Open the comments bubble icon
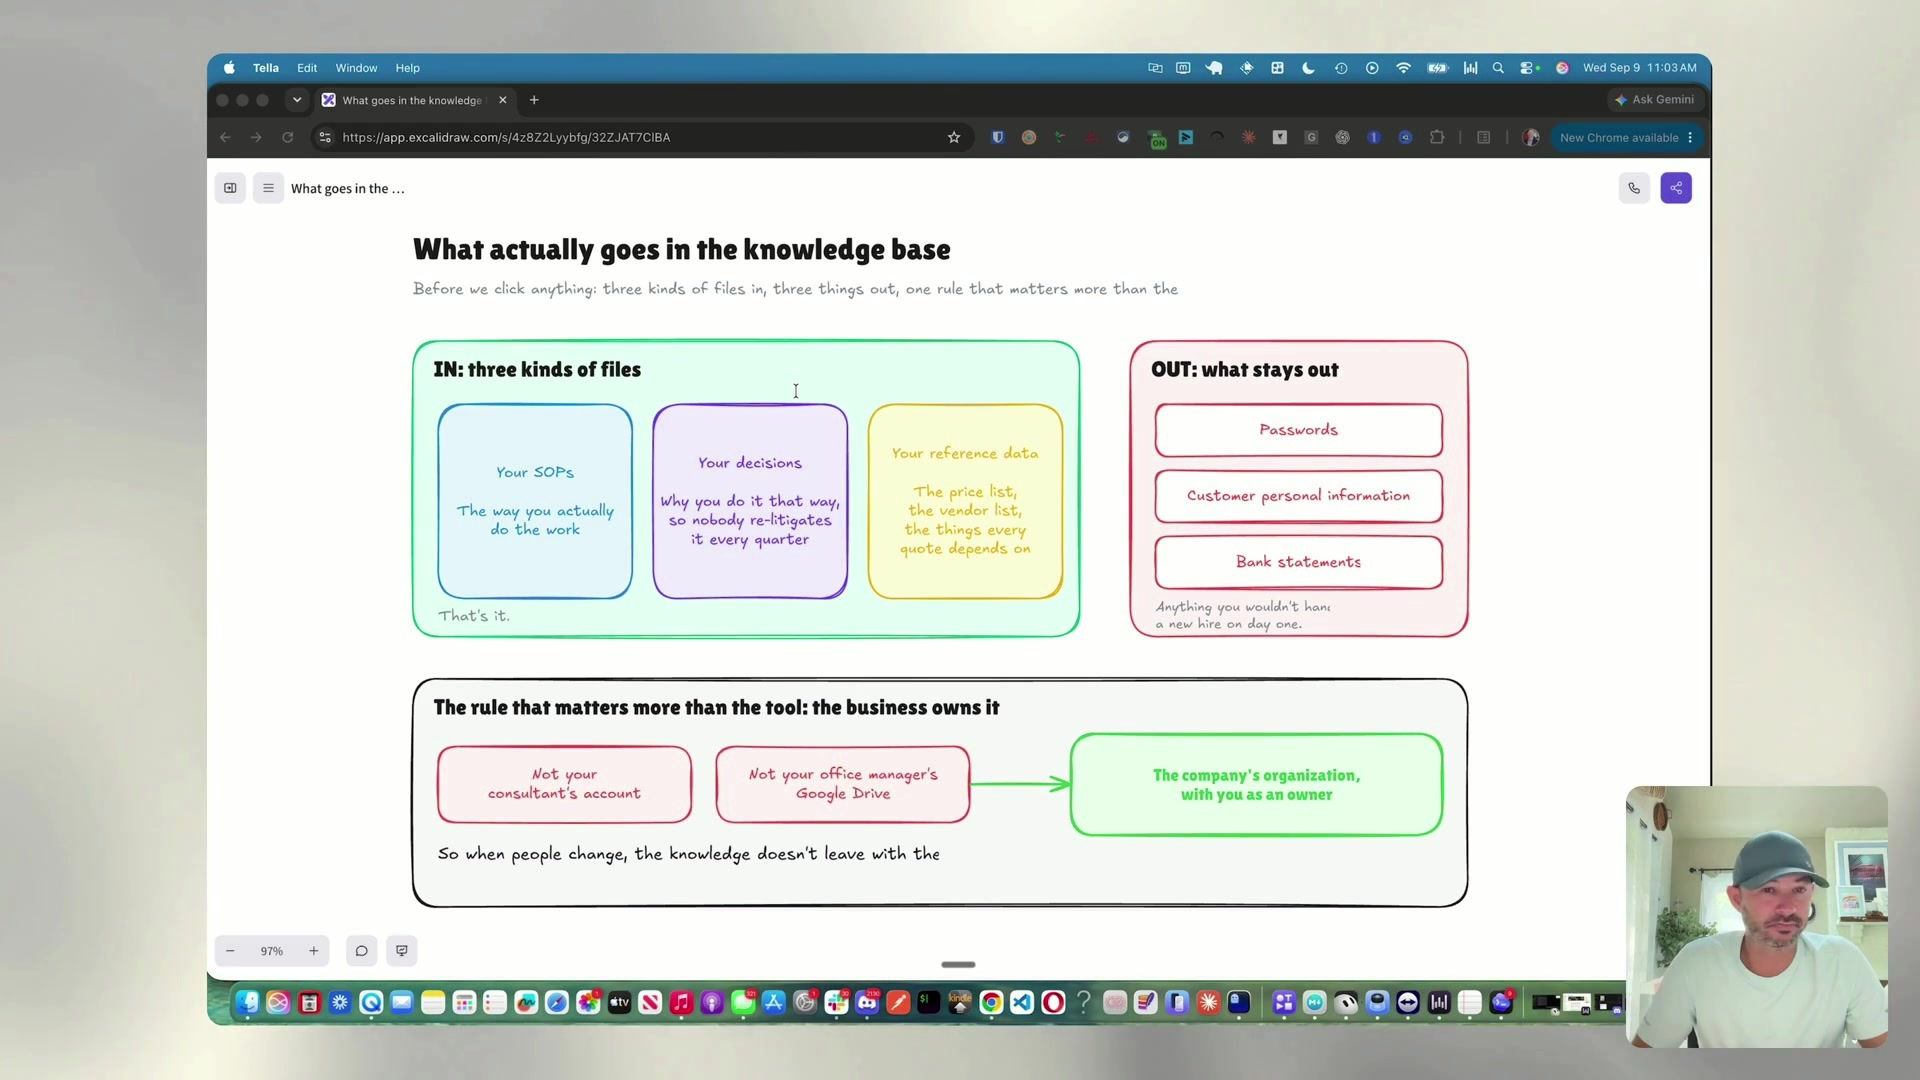1920x1080 pixels. (x=362, y=951)
